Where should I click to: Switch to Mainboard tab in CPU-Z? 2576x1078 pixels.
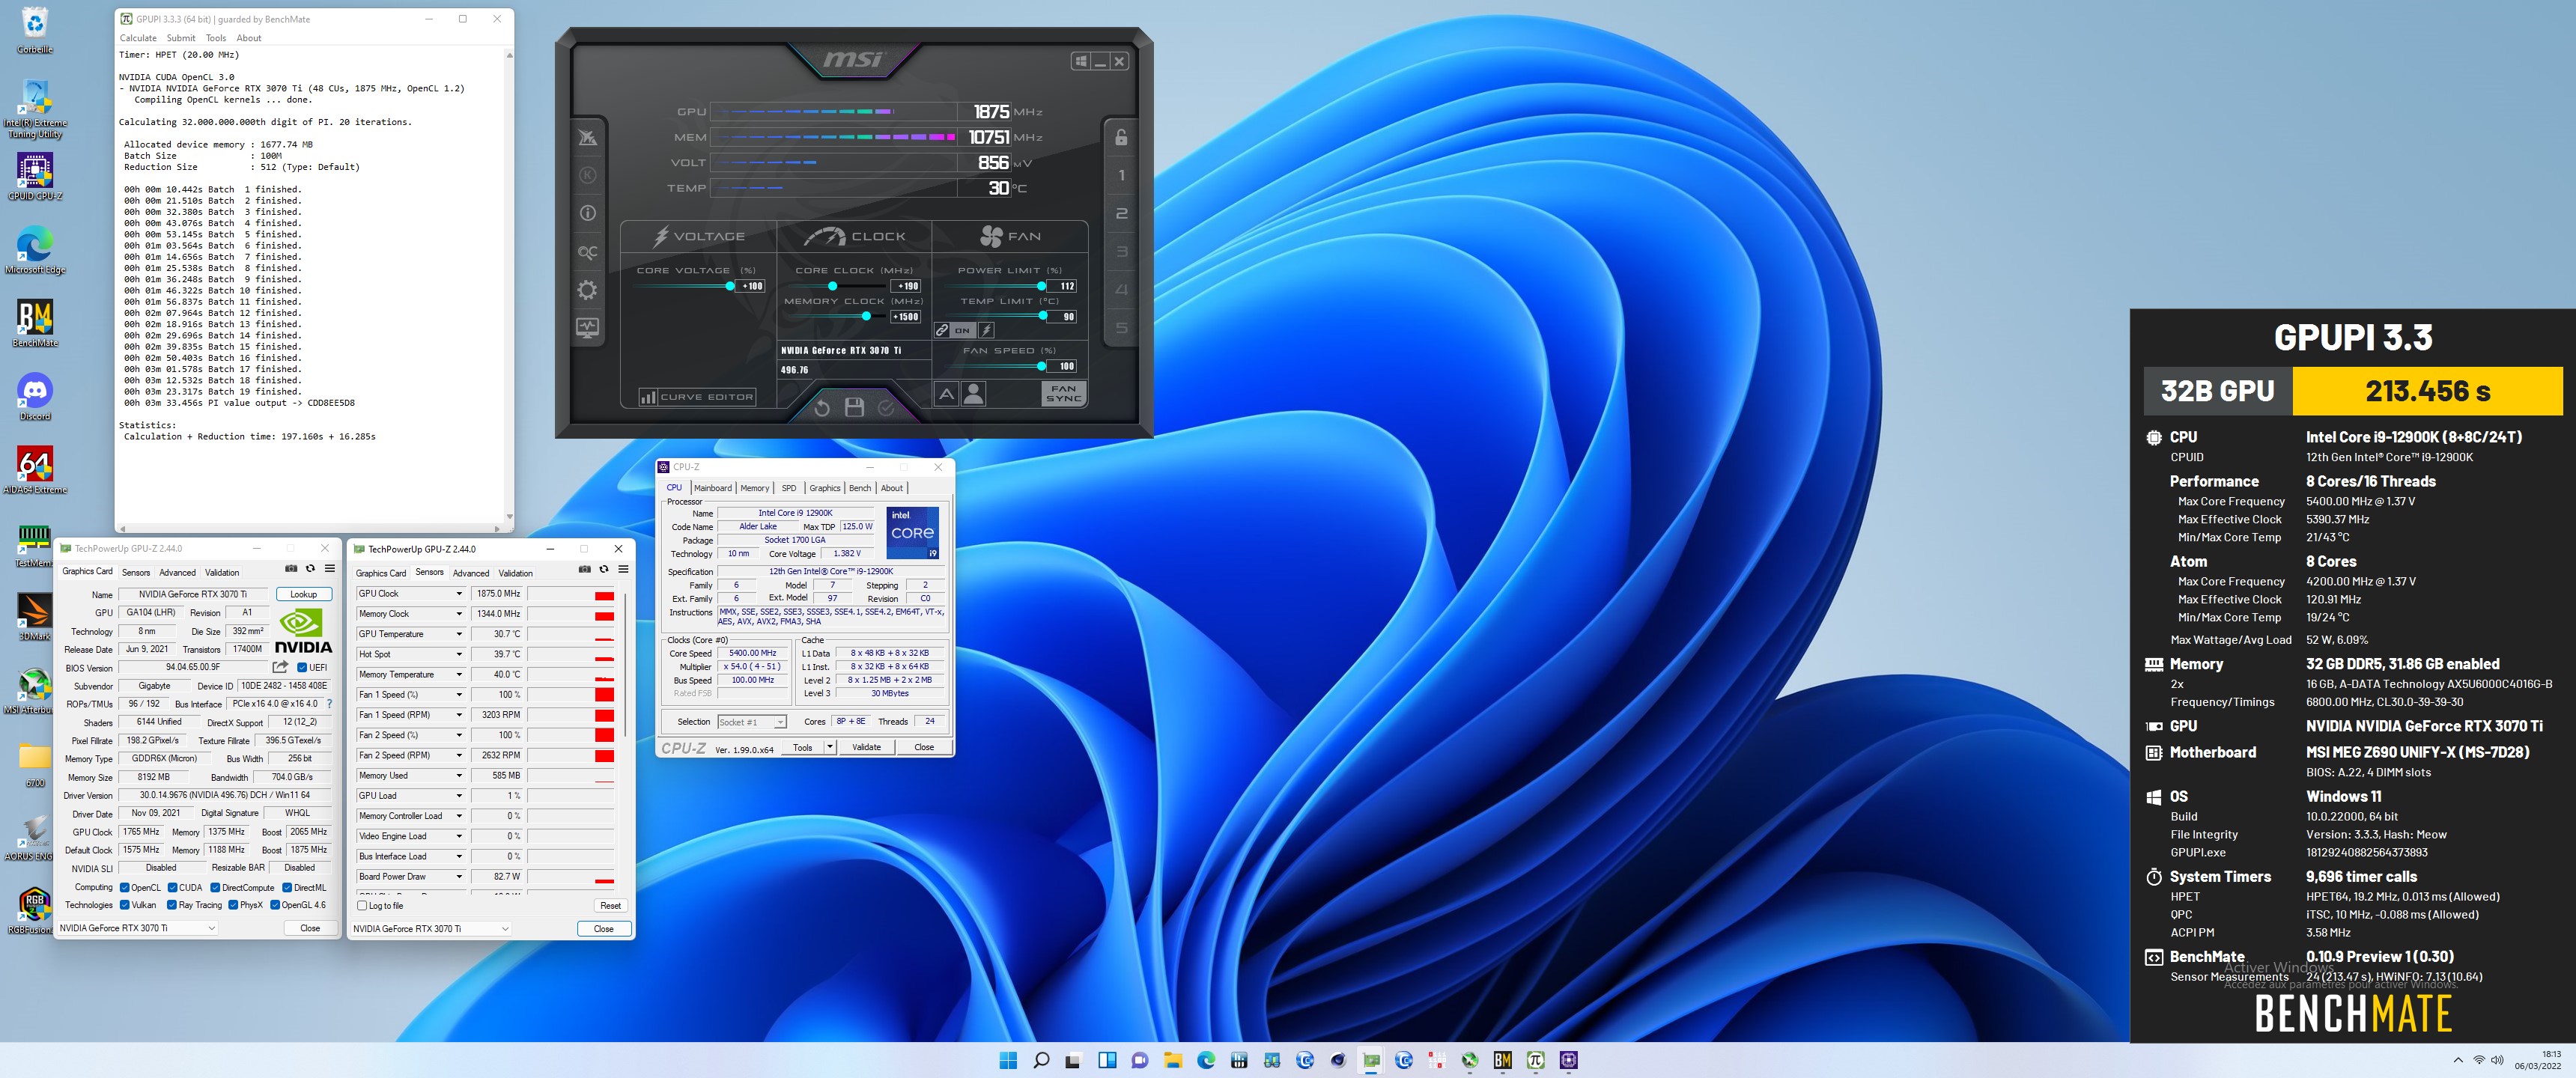tap(713, 488)
